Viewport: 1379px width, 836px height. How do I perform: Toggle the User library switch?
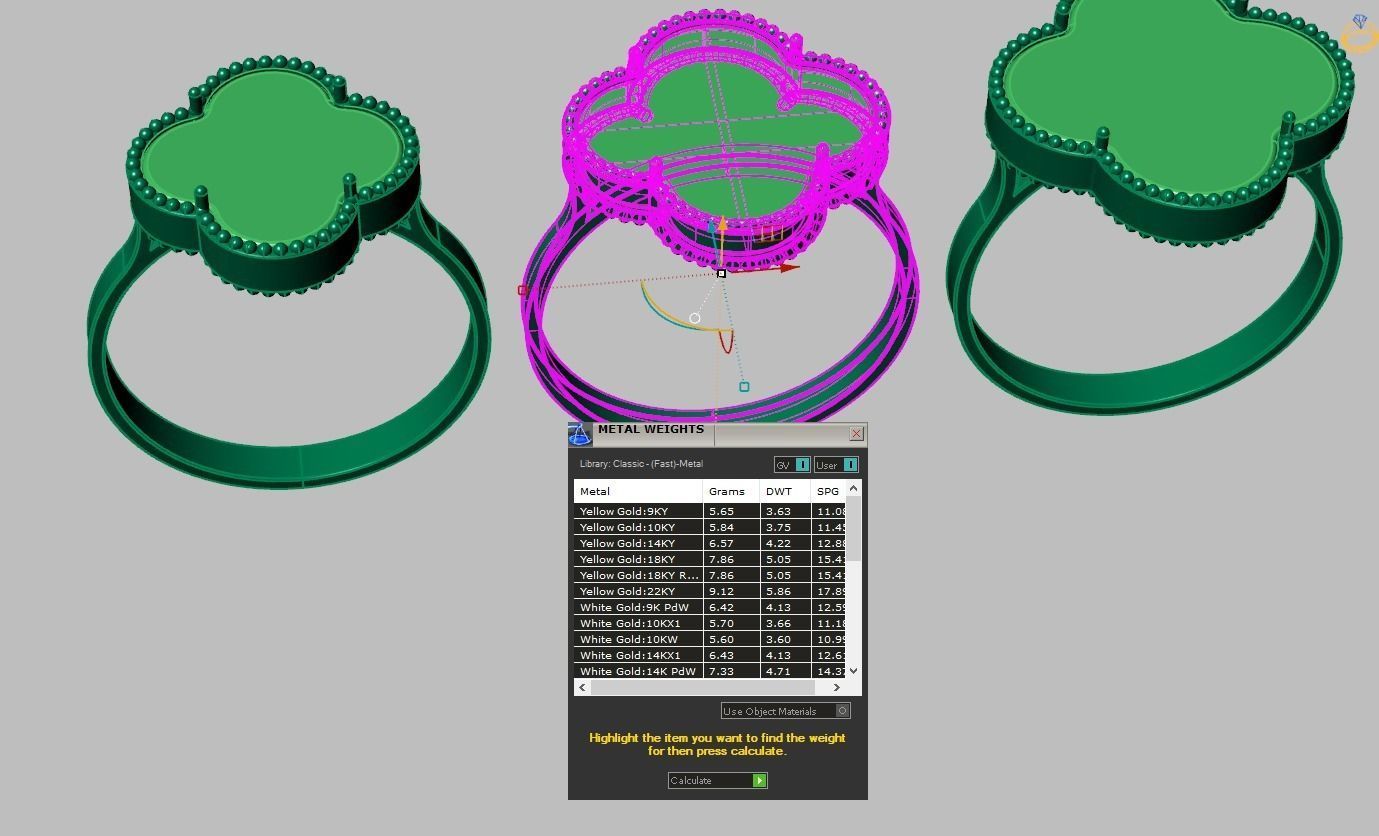[836, 465]
